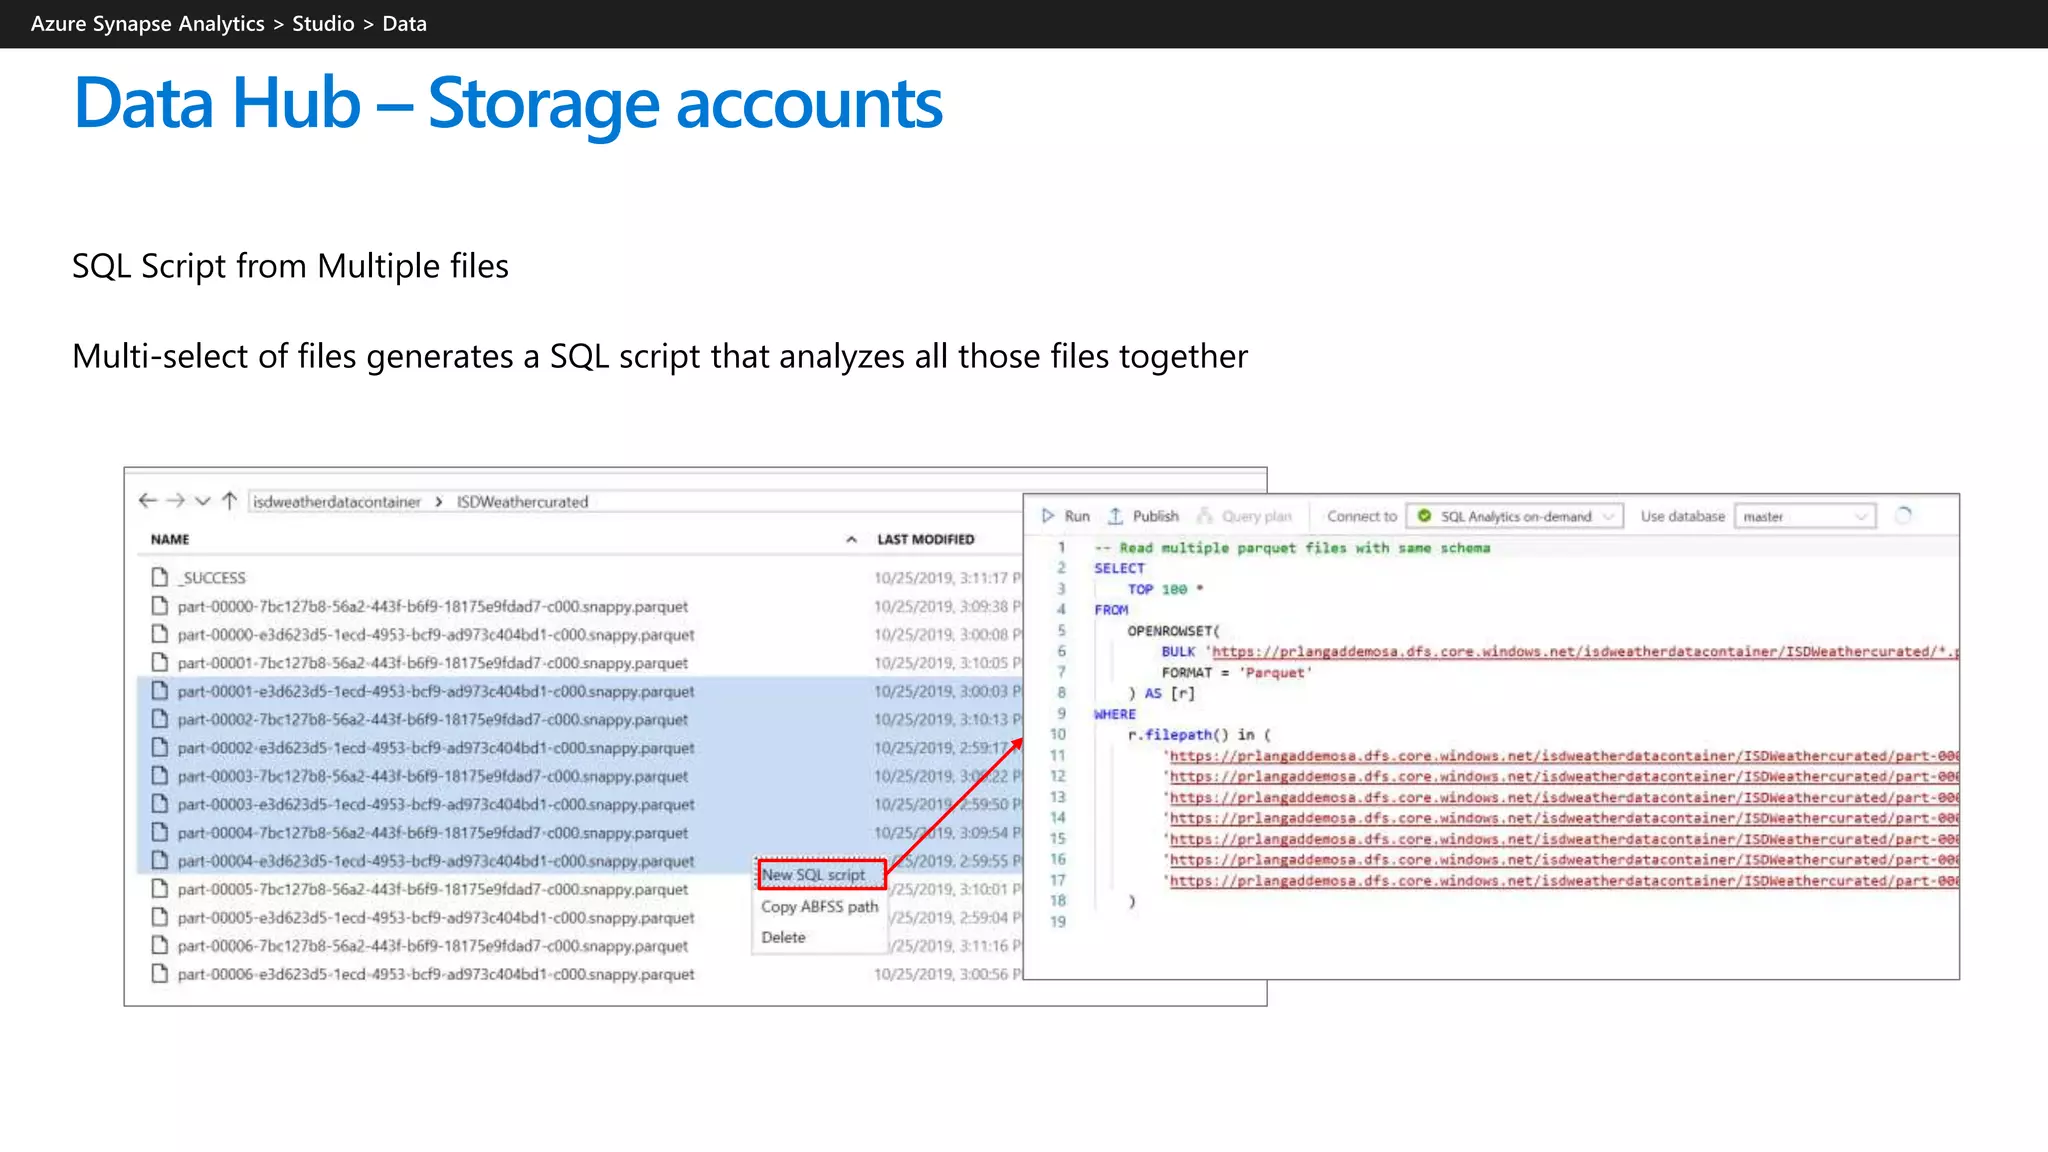Viewport: 2048px width, 1152px height.
Task: Click the BULK storage URL on line 6
Action: click(1585, 652)
